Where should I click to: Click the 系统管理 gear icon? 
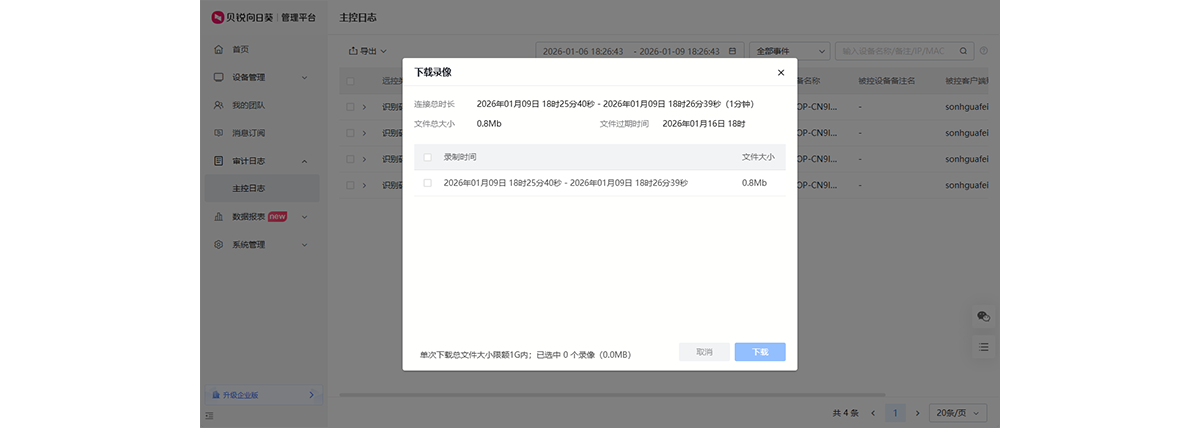tap(219, 244)
